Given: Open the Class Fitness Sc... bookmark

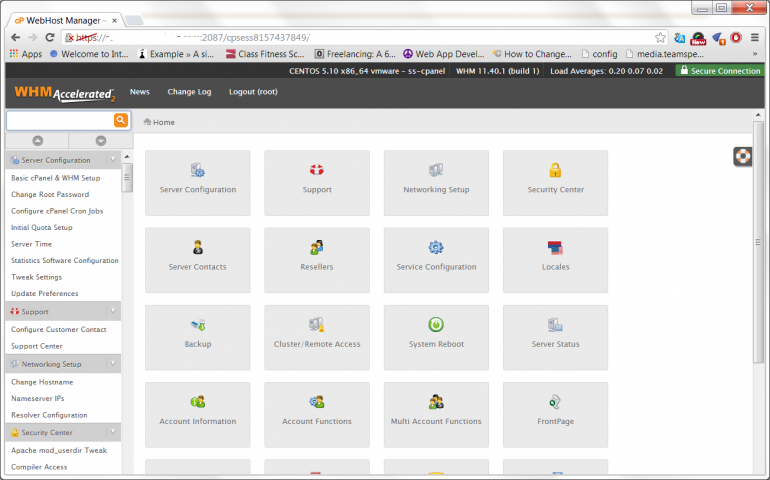Looking at the screenshot, I should pyautogui.click(x=265, y=54).
